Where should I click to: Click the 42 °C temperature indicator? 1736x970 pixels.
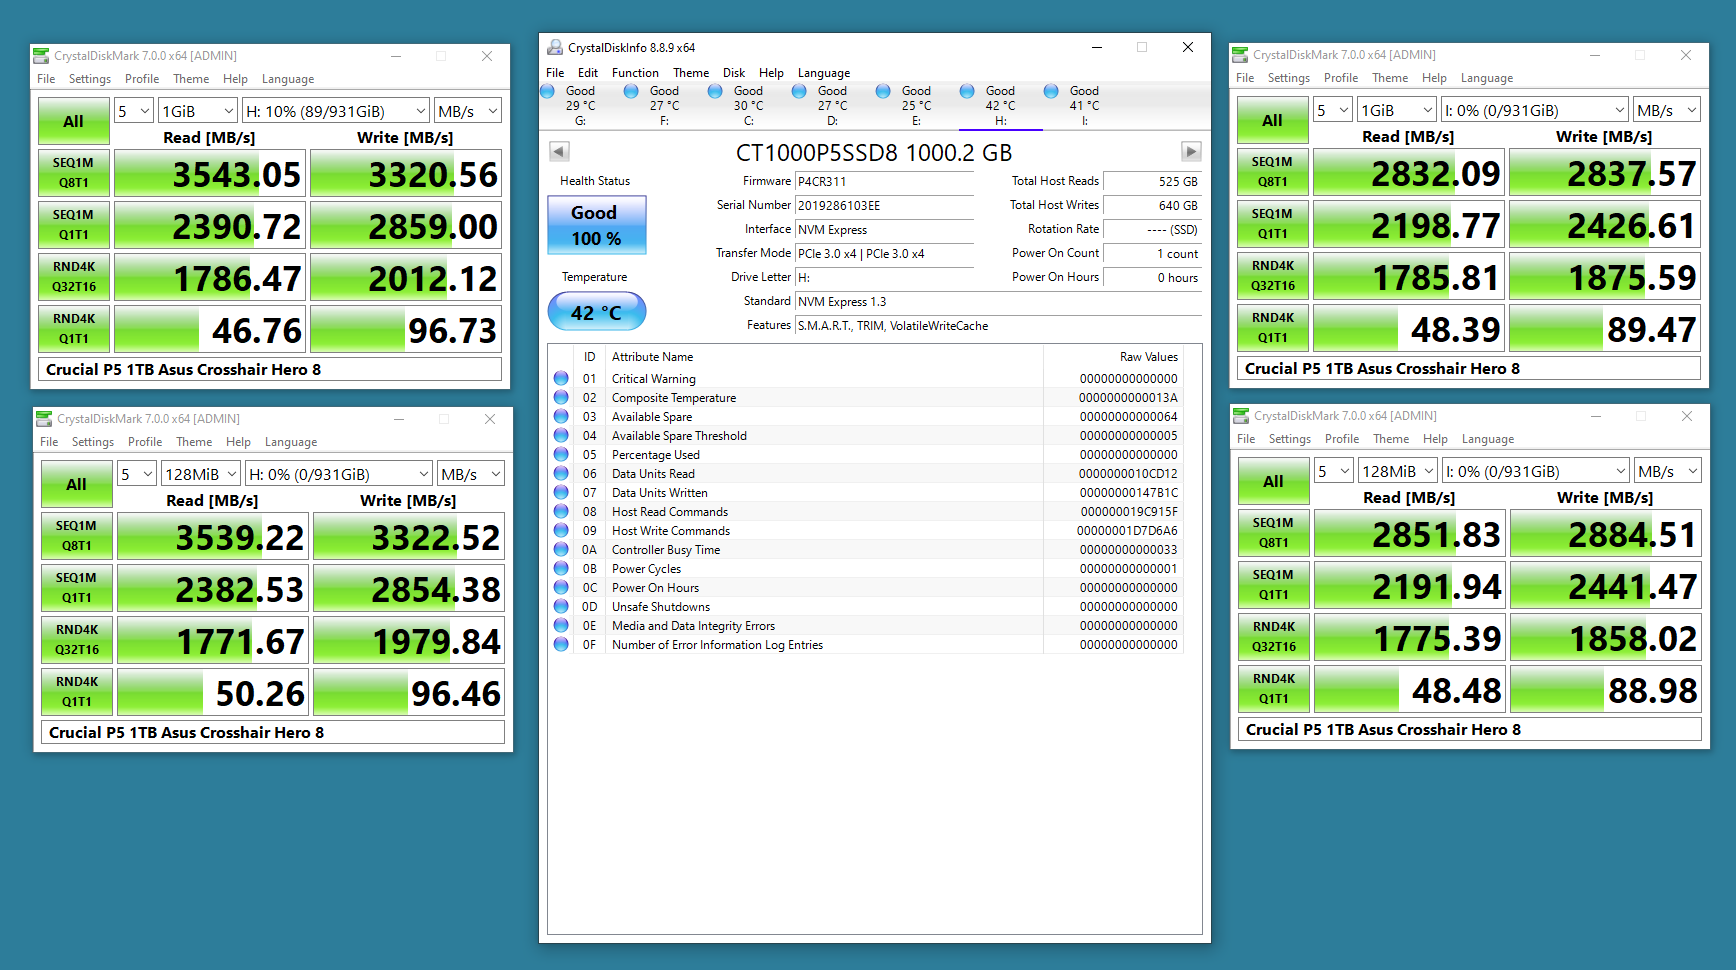597,312
